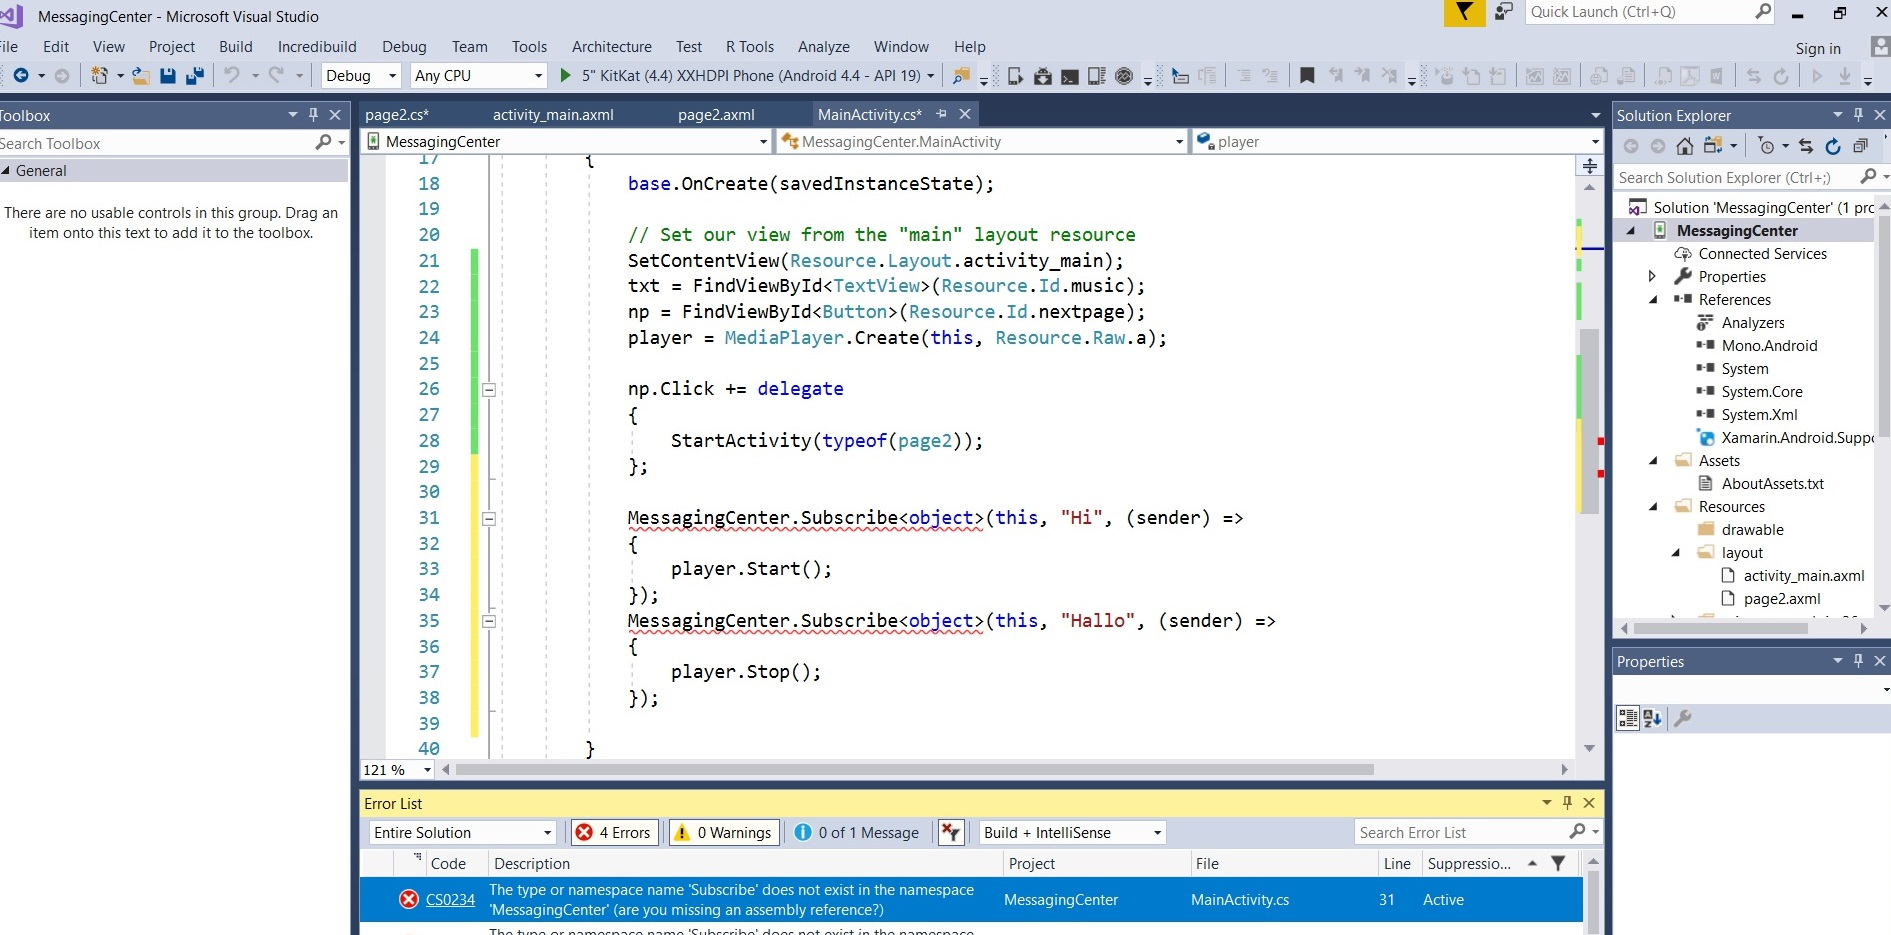Viewport: 1891px width, 935px height.
Task: Start debugging with green play arrow
Action: click(565, 75)
